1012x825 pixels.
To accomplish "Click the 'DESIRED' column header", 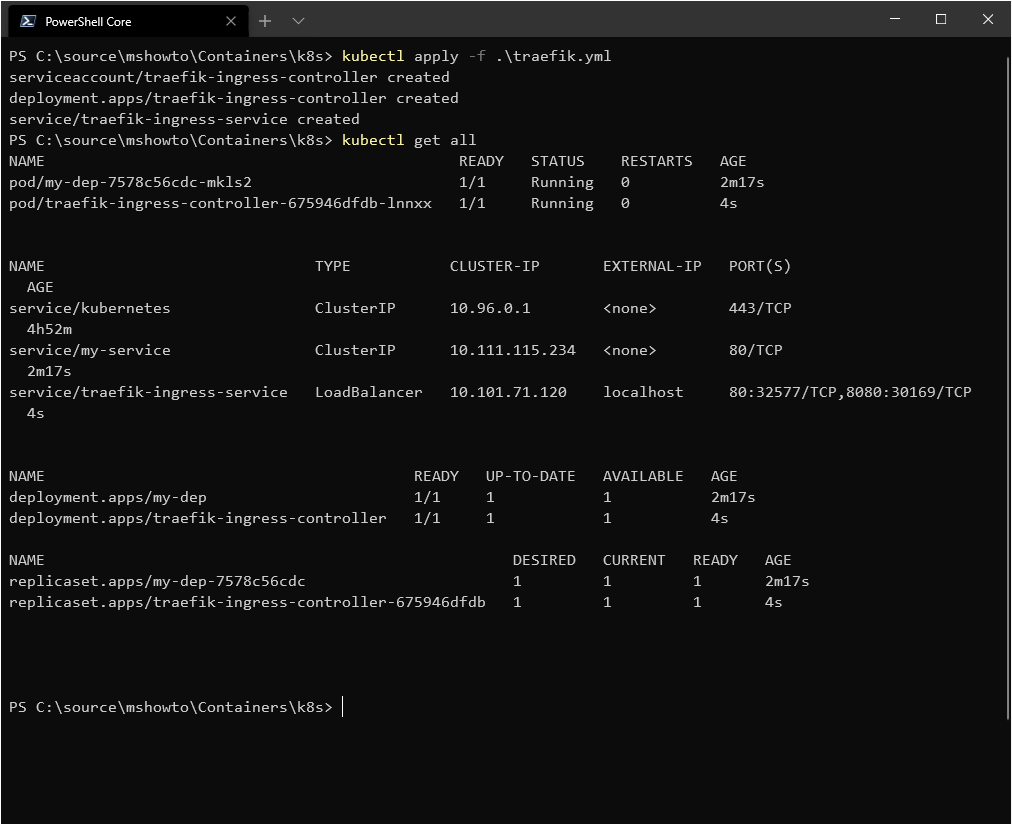I will pos(544,560).
